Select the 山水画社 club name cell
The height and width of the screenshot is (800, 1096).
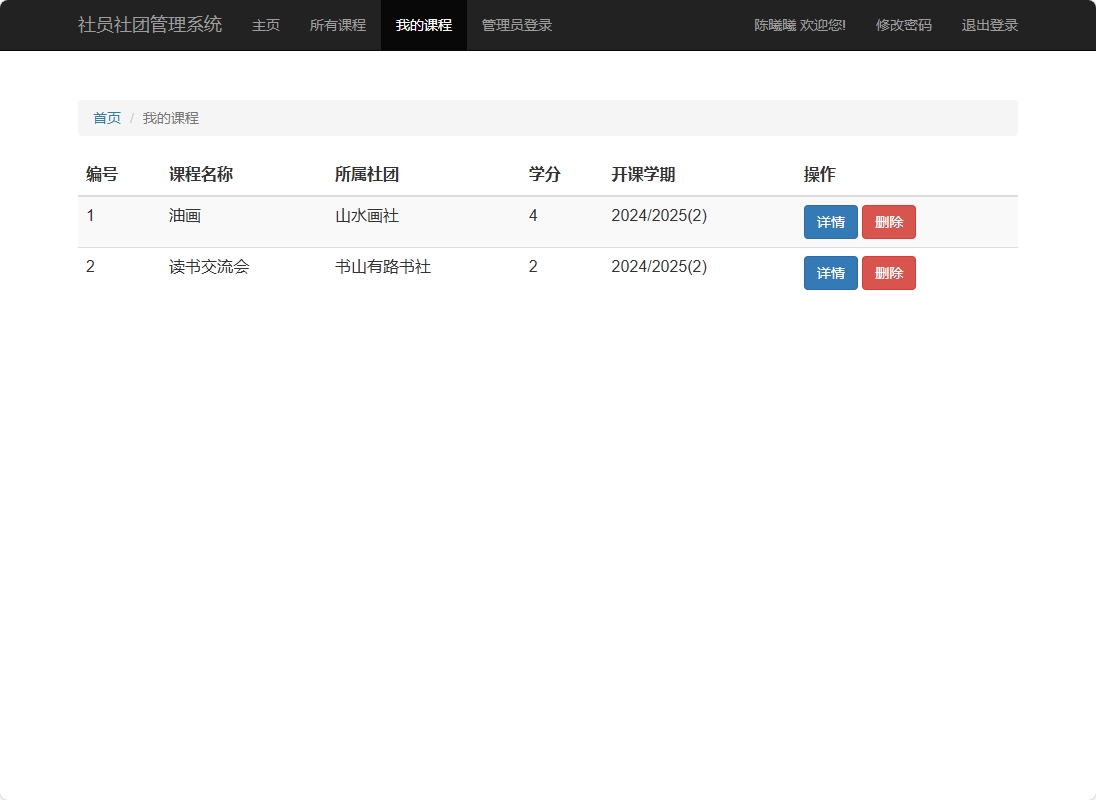point(368,215)
